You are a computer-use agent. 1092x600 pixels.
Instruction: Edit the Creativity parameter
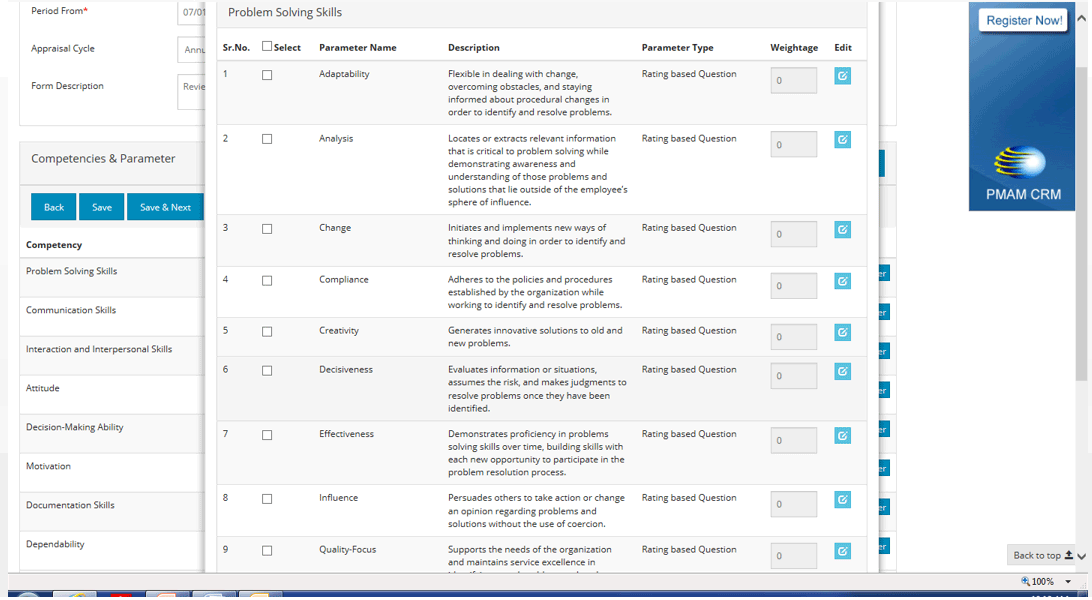tap(842, 333)
